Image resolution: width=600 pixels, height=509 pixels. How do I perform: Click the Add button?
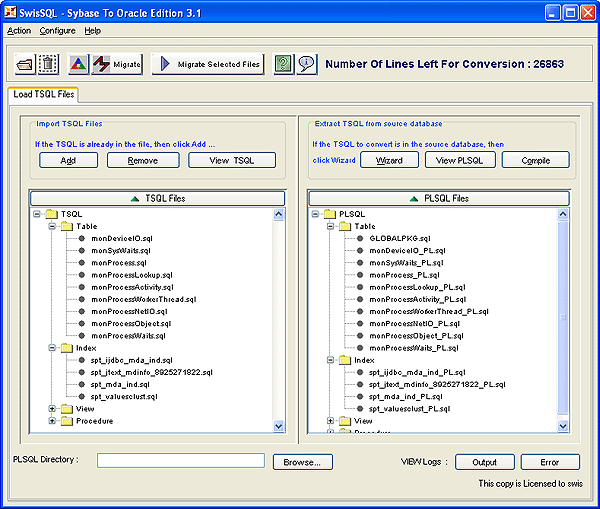68,160
